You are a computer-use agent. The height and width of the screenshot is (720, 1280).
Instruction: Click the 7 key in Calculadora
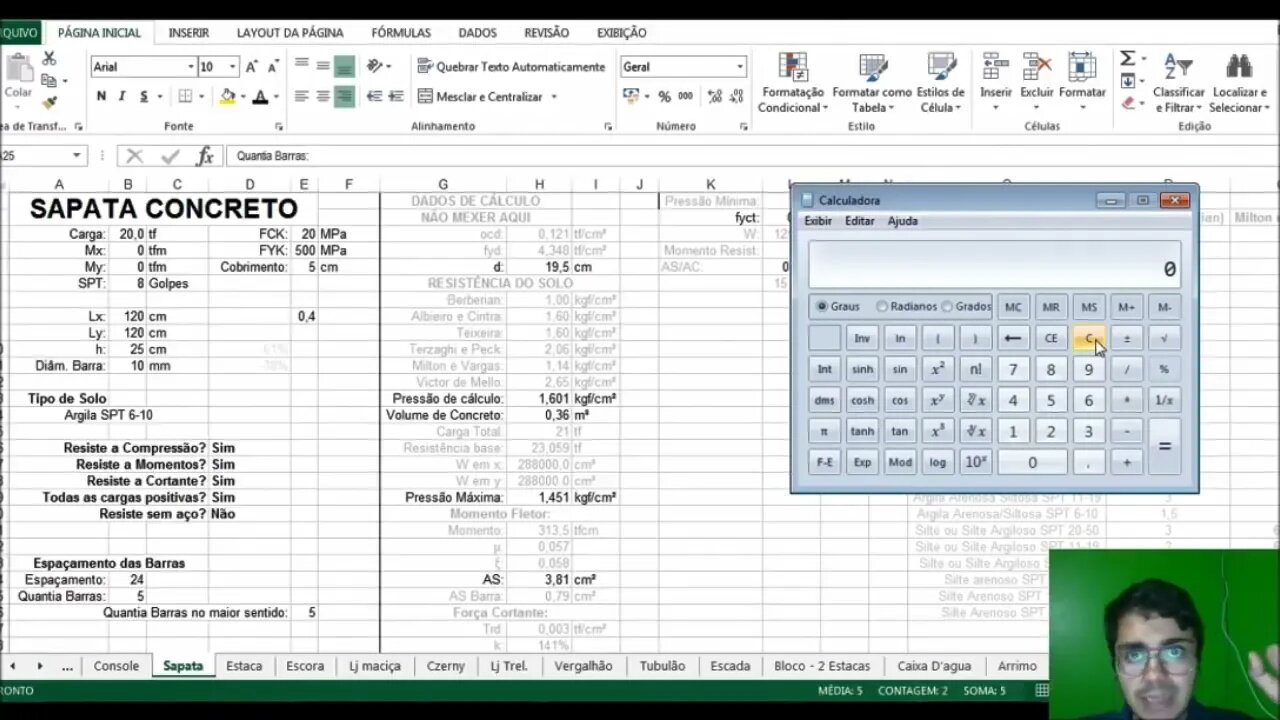click(1013, 370)
